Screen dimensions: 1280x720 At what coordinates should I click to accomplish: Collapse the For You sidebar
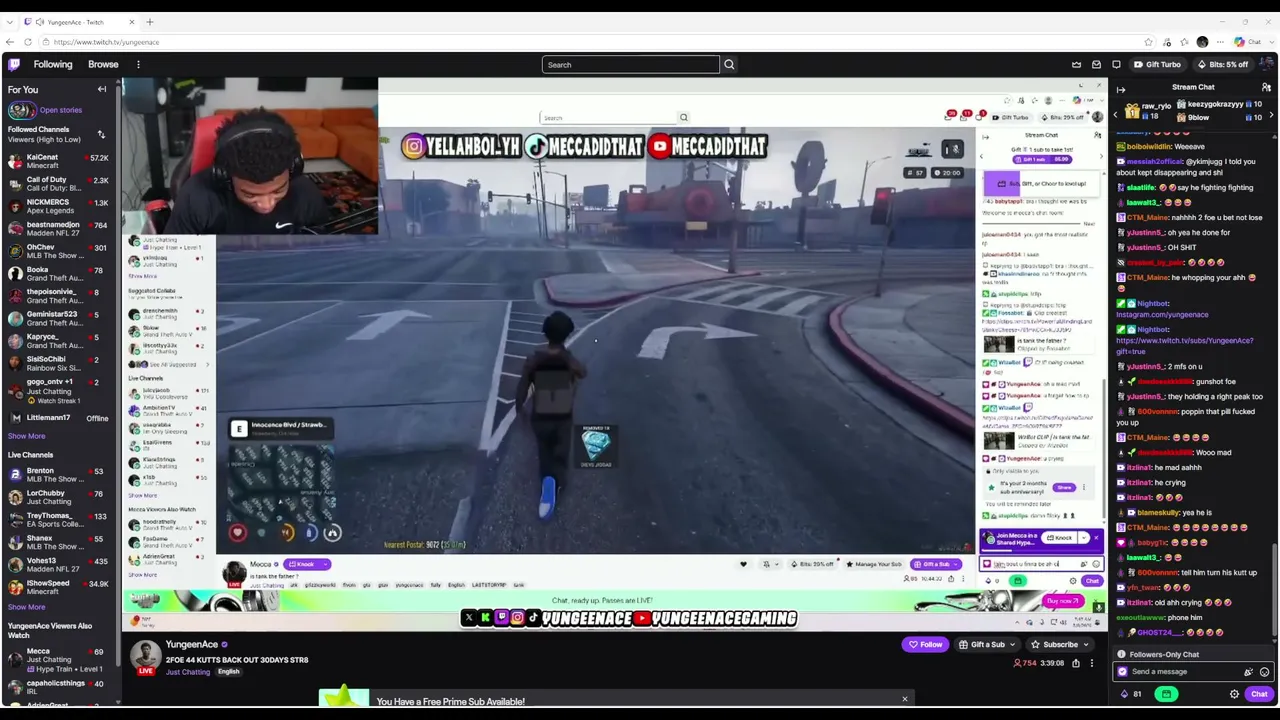pos(101,89)
